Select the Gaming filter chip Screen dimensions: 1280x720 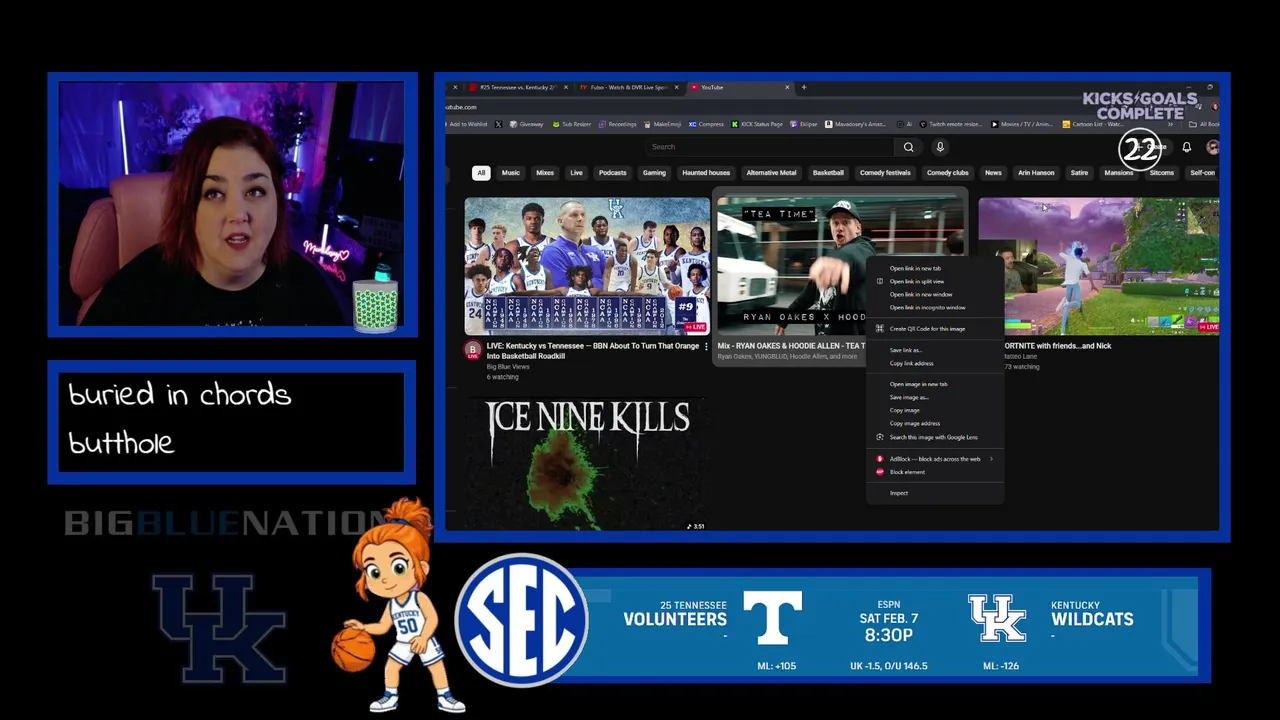click(x=654, y=173)
